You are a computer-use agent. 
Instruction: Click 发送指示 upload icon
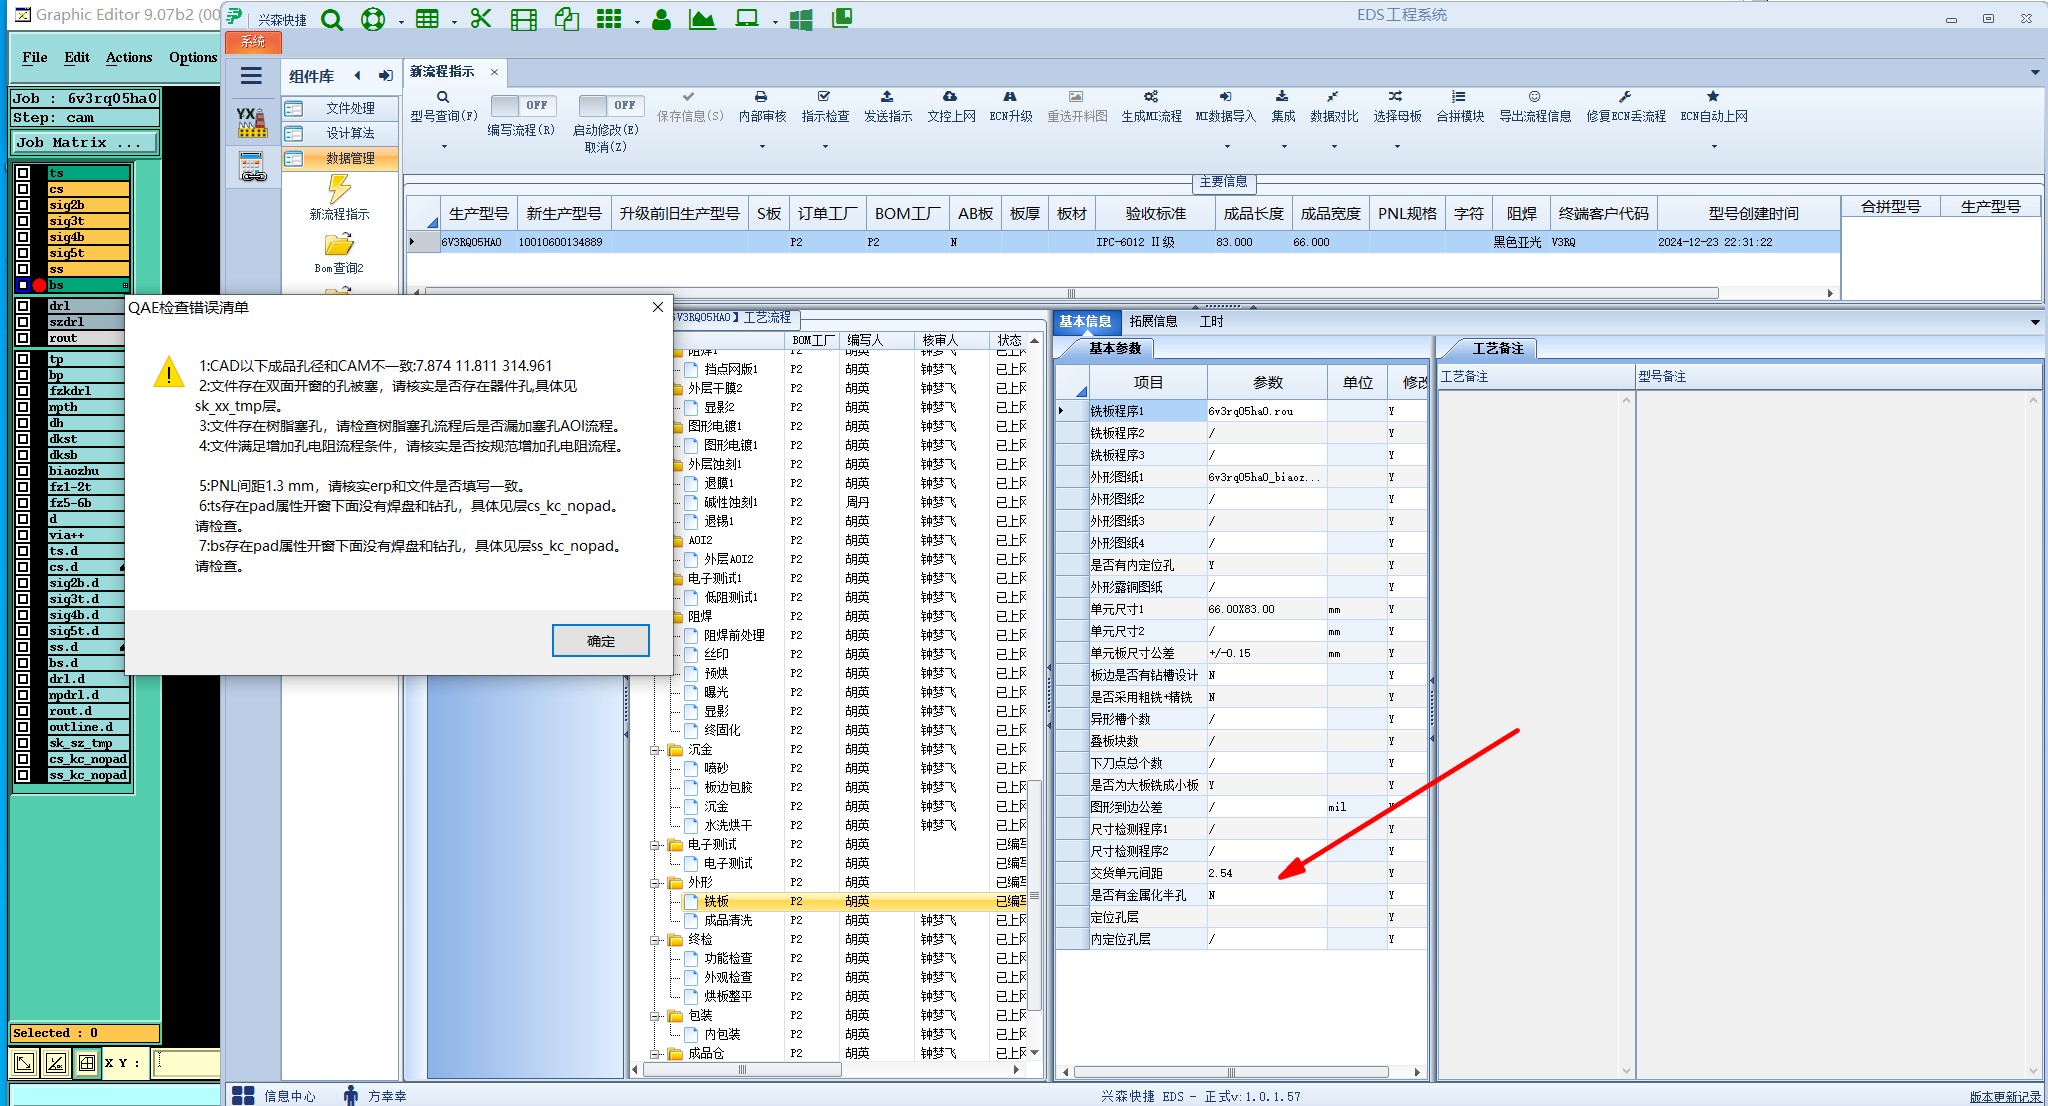pos(887,97)
